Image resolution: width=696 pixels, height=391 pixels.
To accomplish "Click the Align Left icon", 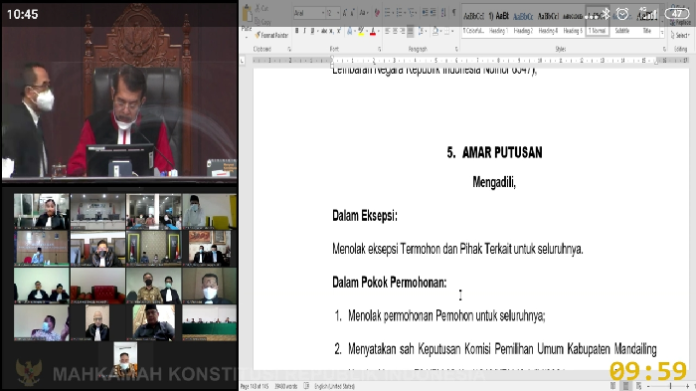I will point(387,31).
